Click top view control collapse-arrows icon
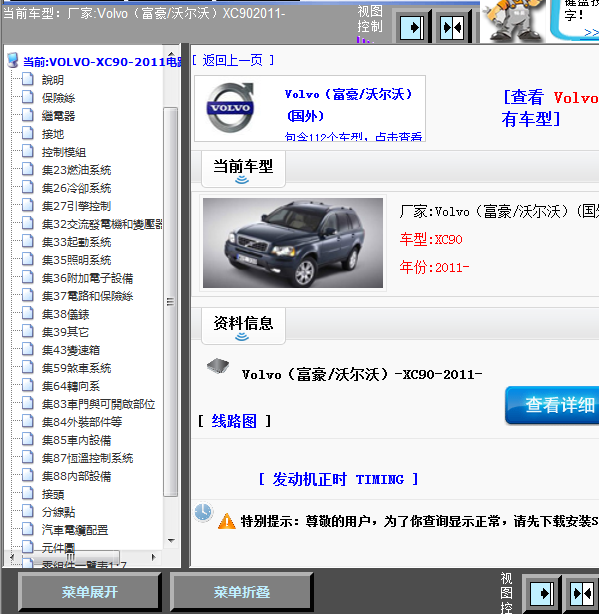The width and height of the screenshot is (599, 614). pyautogui.click(x=453, y=27)
